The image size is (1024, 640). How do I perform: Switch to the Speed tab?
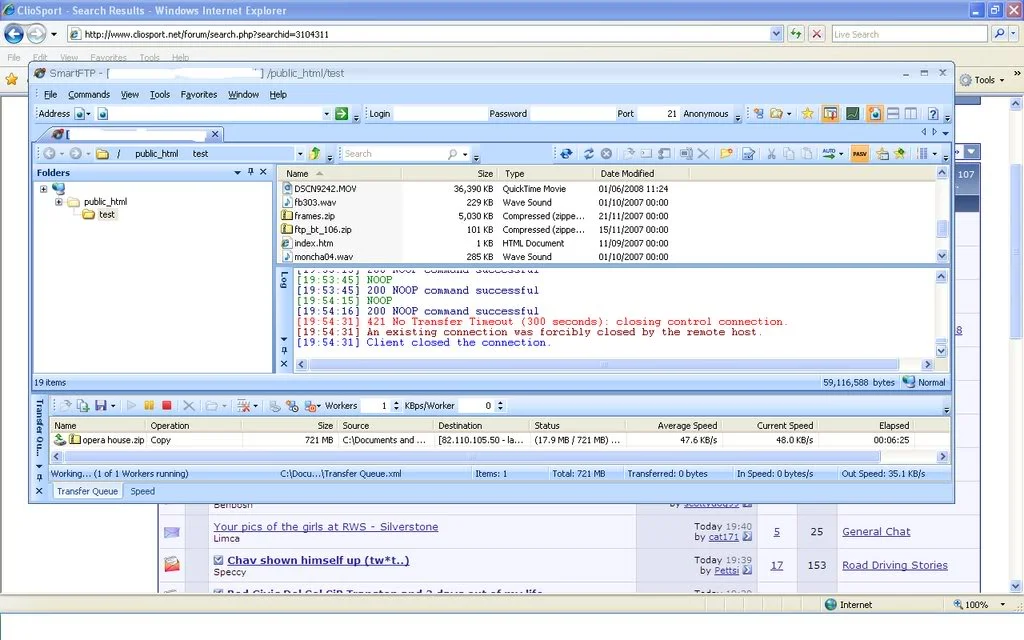click(142, 491)
